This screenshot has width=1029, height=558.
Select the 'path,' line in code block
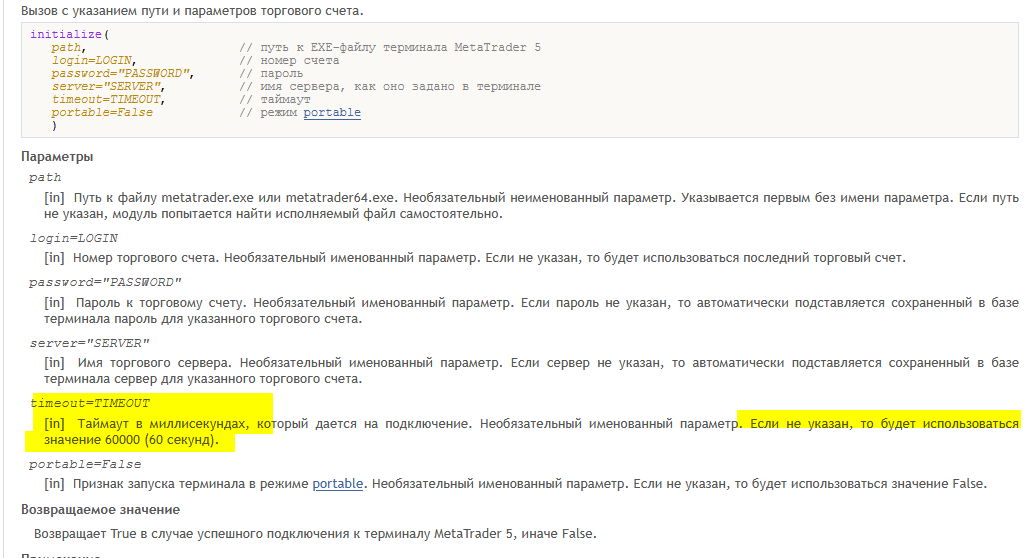pos(68,47)
